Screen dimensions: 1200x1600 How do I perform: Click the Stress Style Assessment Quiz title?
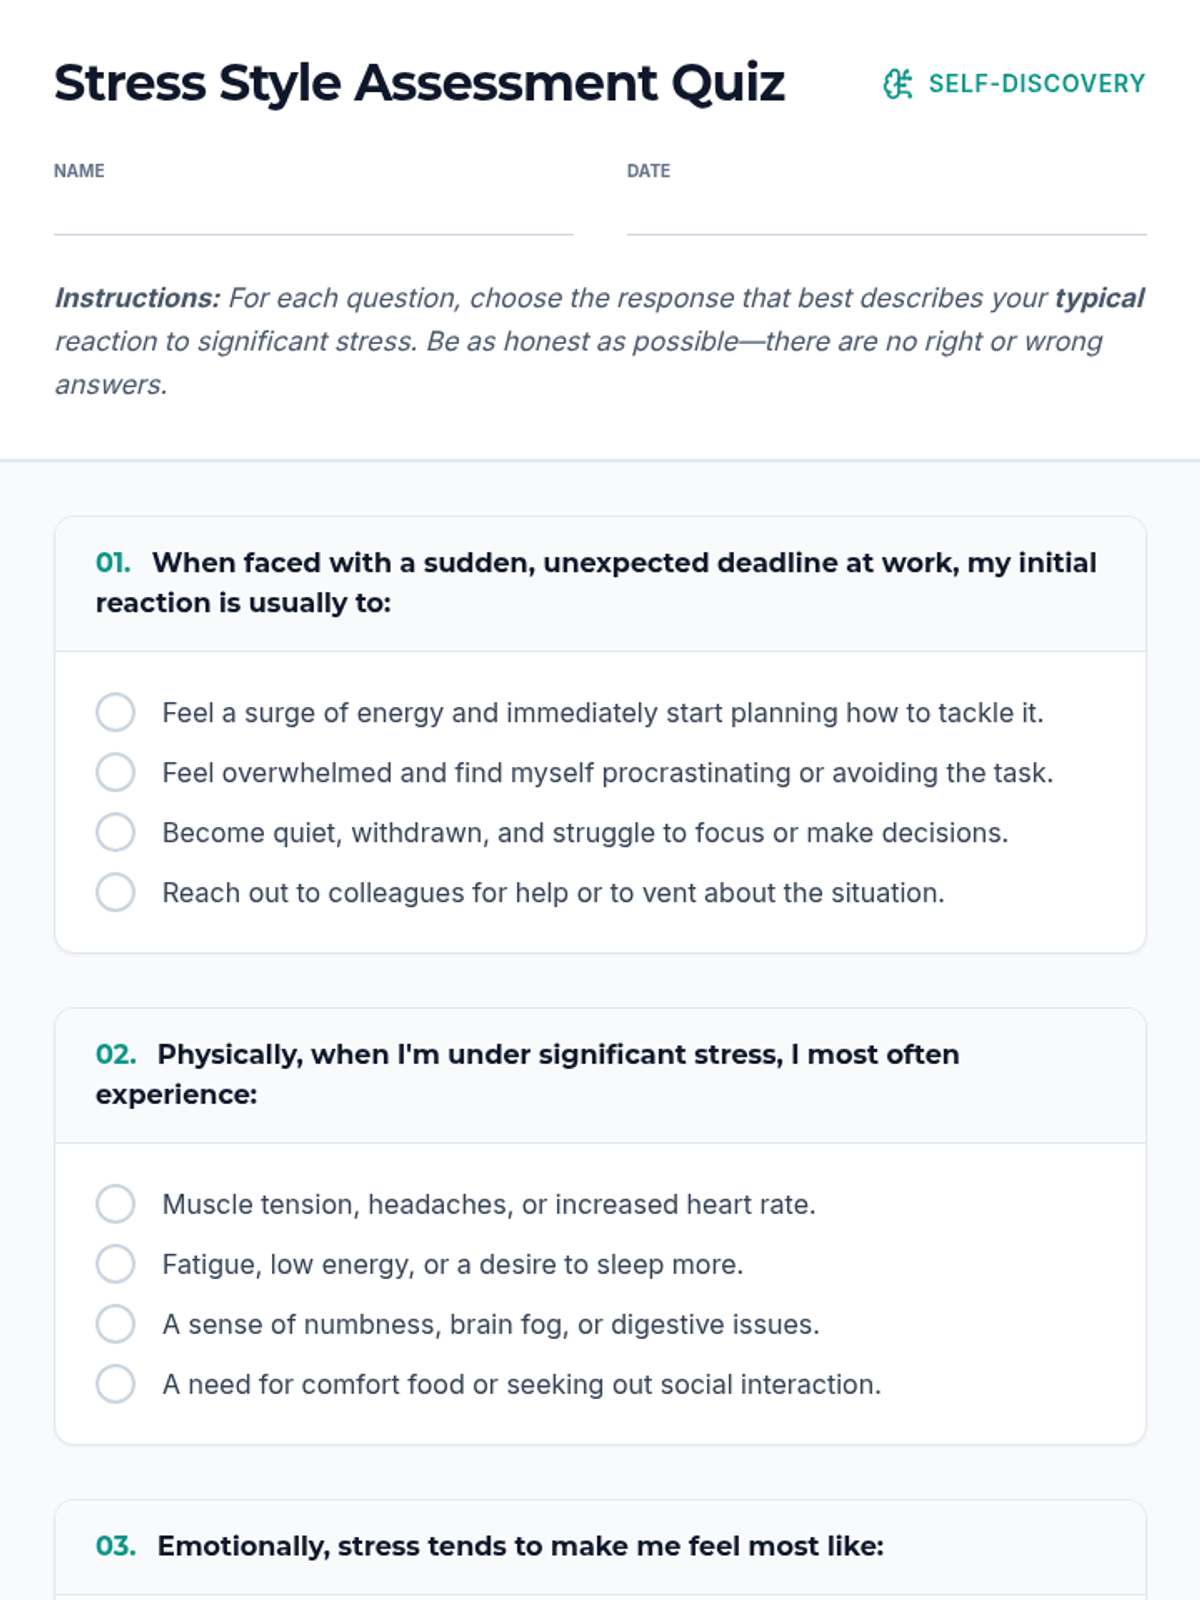[419, 83]
